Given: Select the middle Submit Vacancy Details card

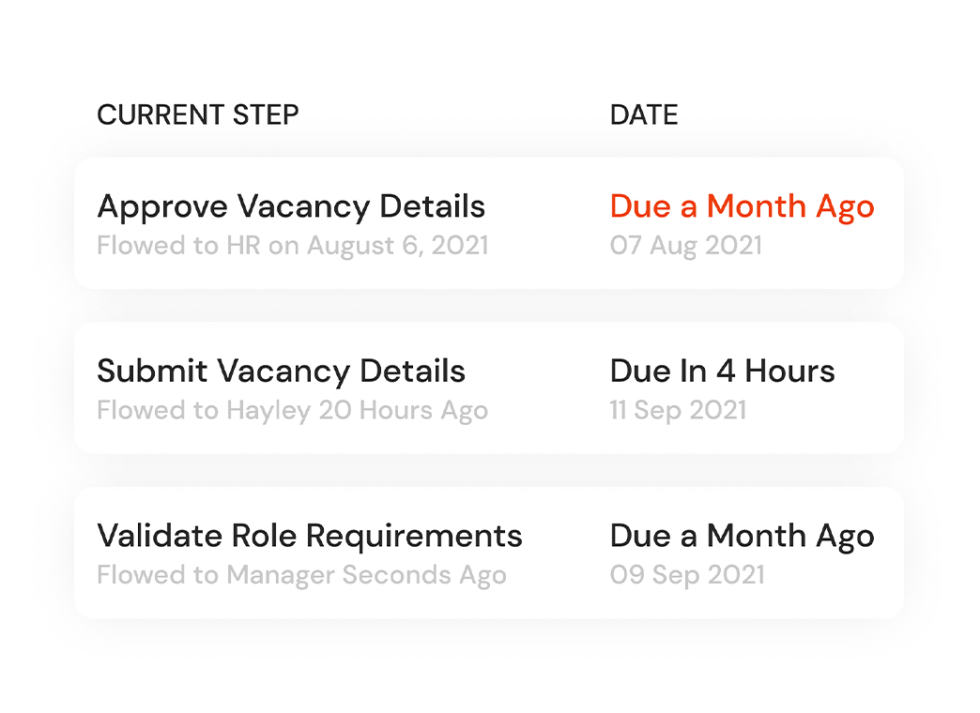Looking at the screenshot, I should pos(488,388).
